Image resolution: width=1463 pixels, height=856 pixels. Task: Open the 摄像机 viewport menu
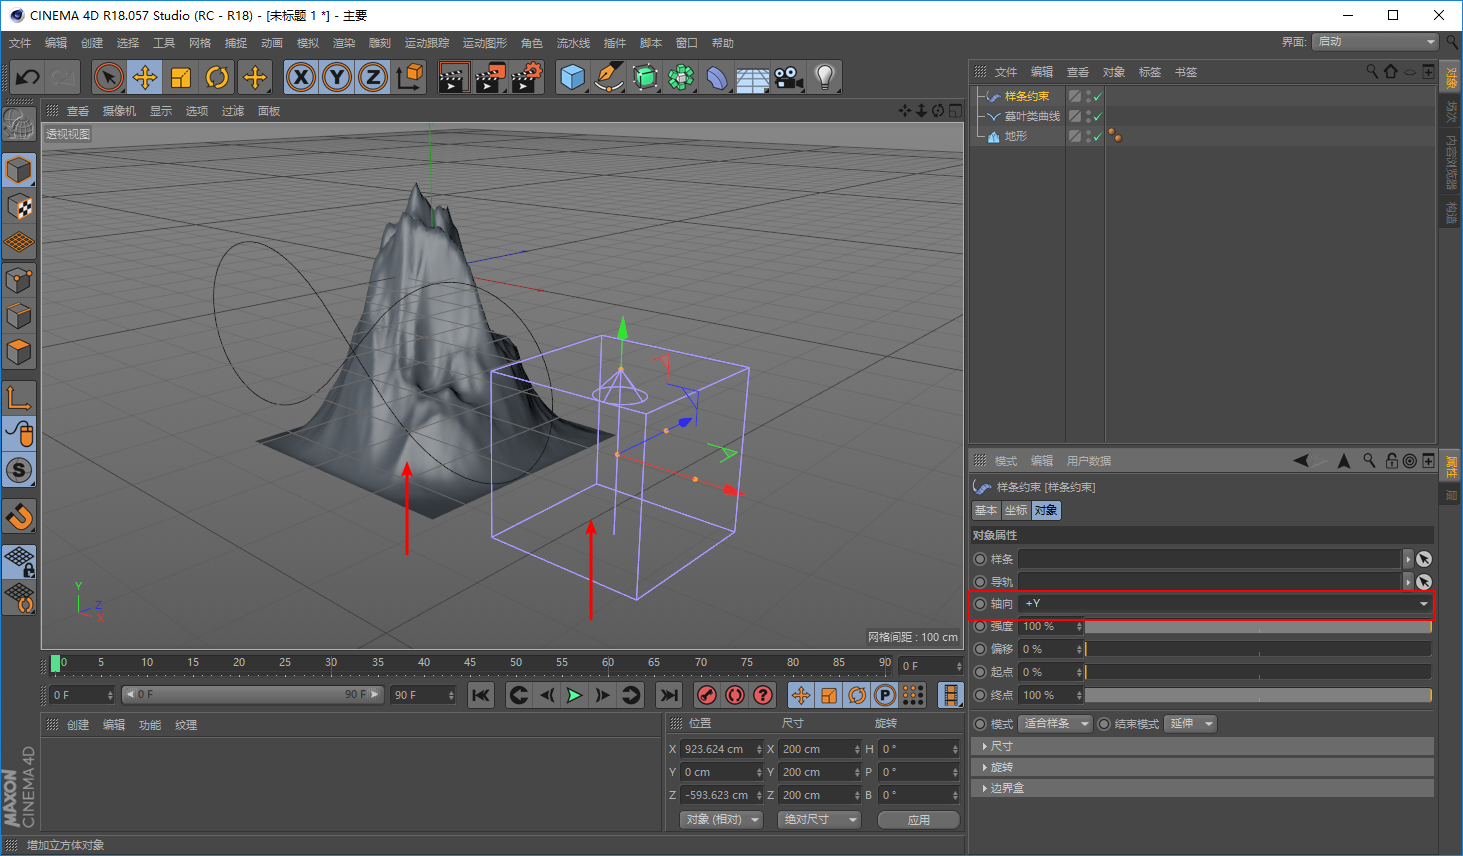point(119,111)
